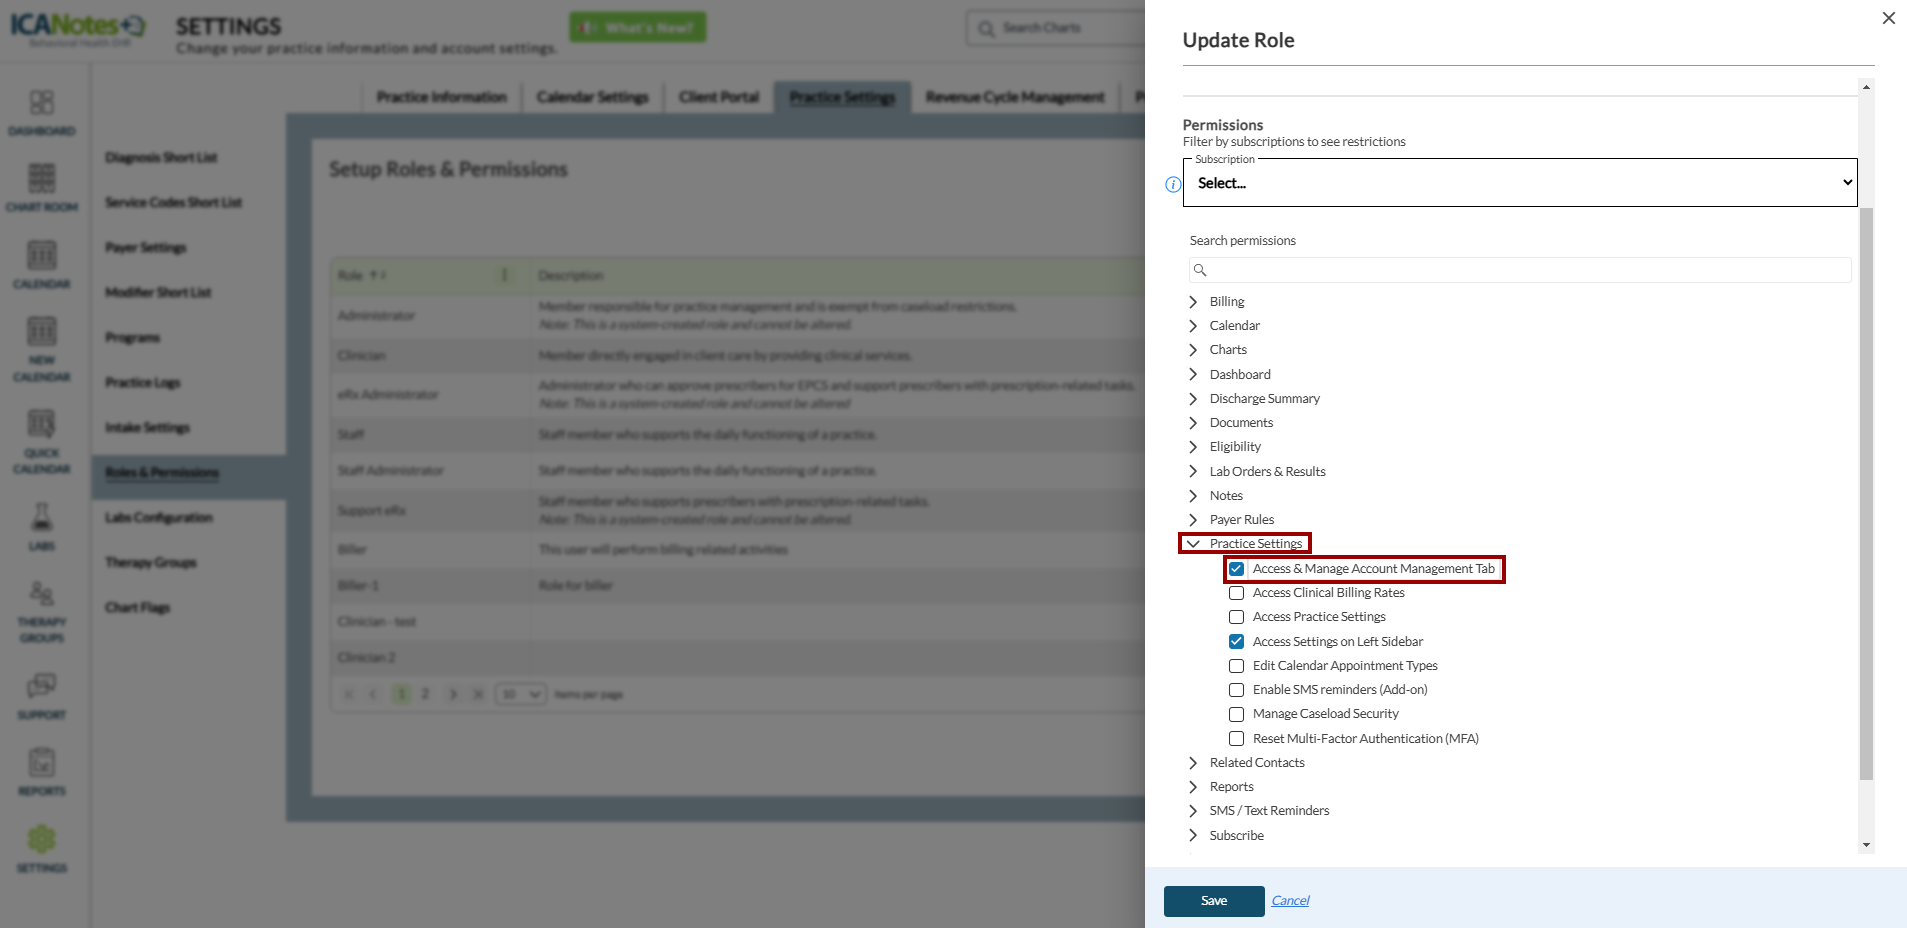Check Access Practice Settings permission

1236,617
